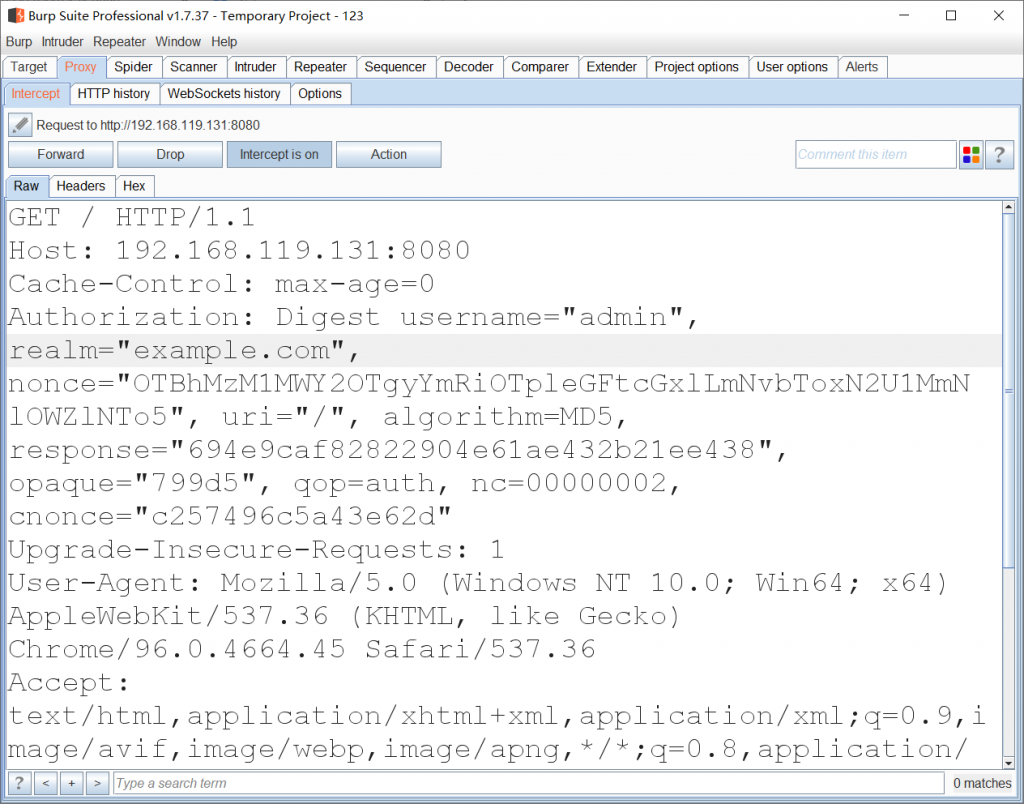1024x804 pixels.
Task: Click the 0 matches label
Action: [x=982, y=783]
